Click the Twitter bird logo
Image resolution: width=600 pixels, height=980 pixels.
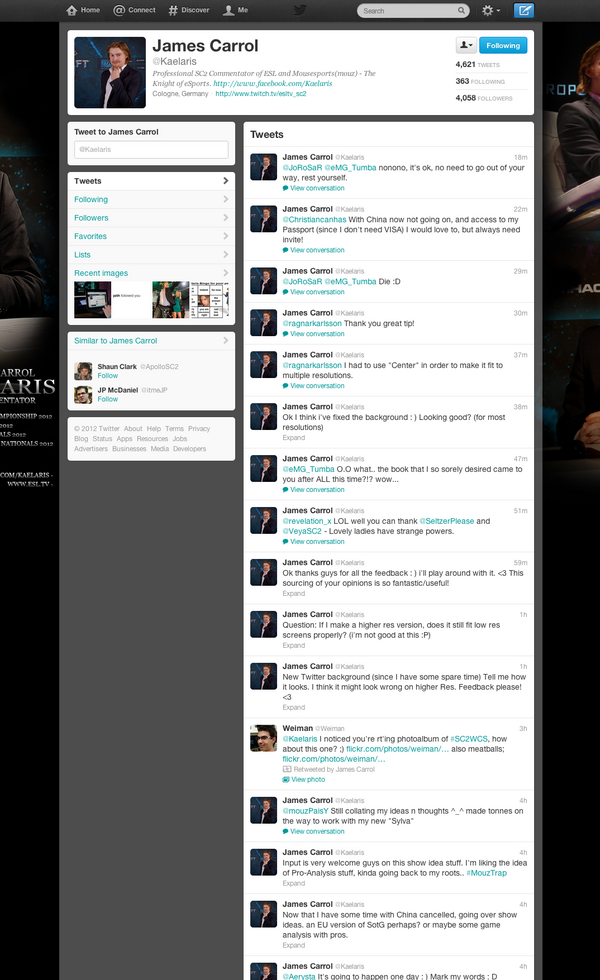(x=300, y=10)
